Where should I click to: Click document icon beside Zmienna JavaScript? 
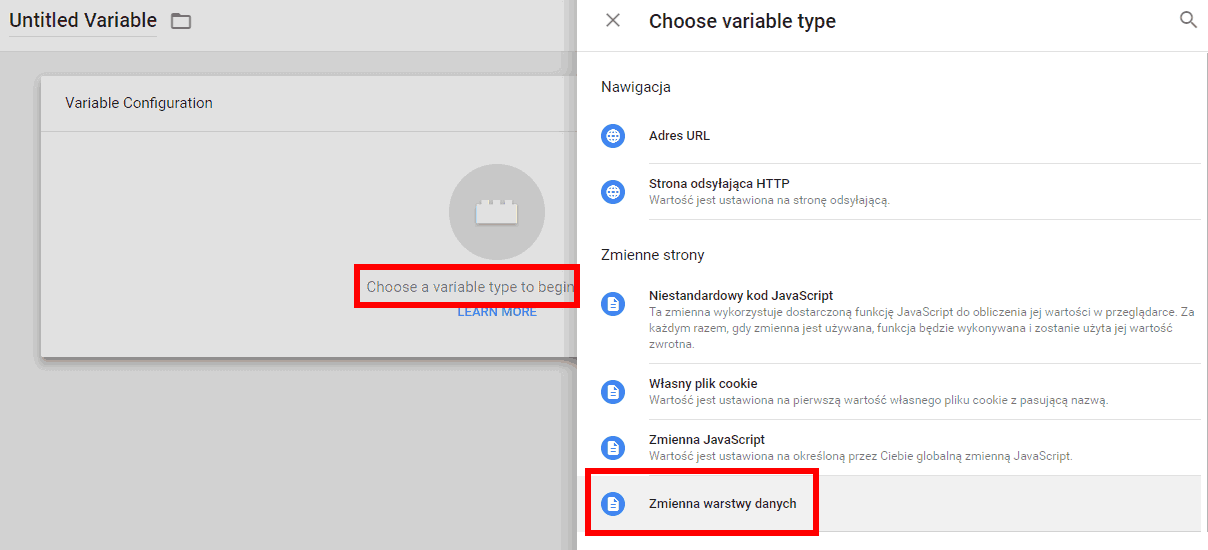coord(613,448)
